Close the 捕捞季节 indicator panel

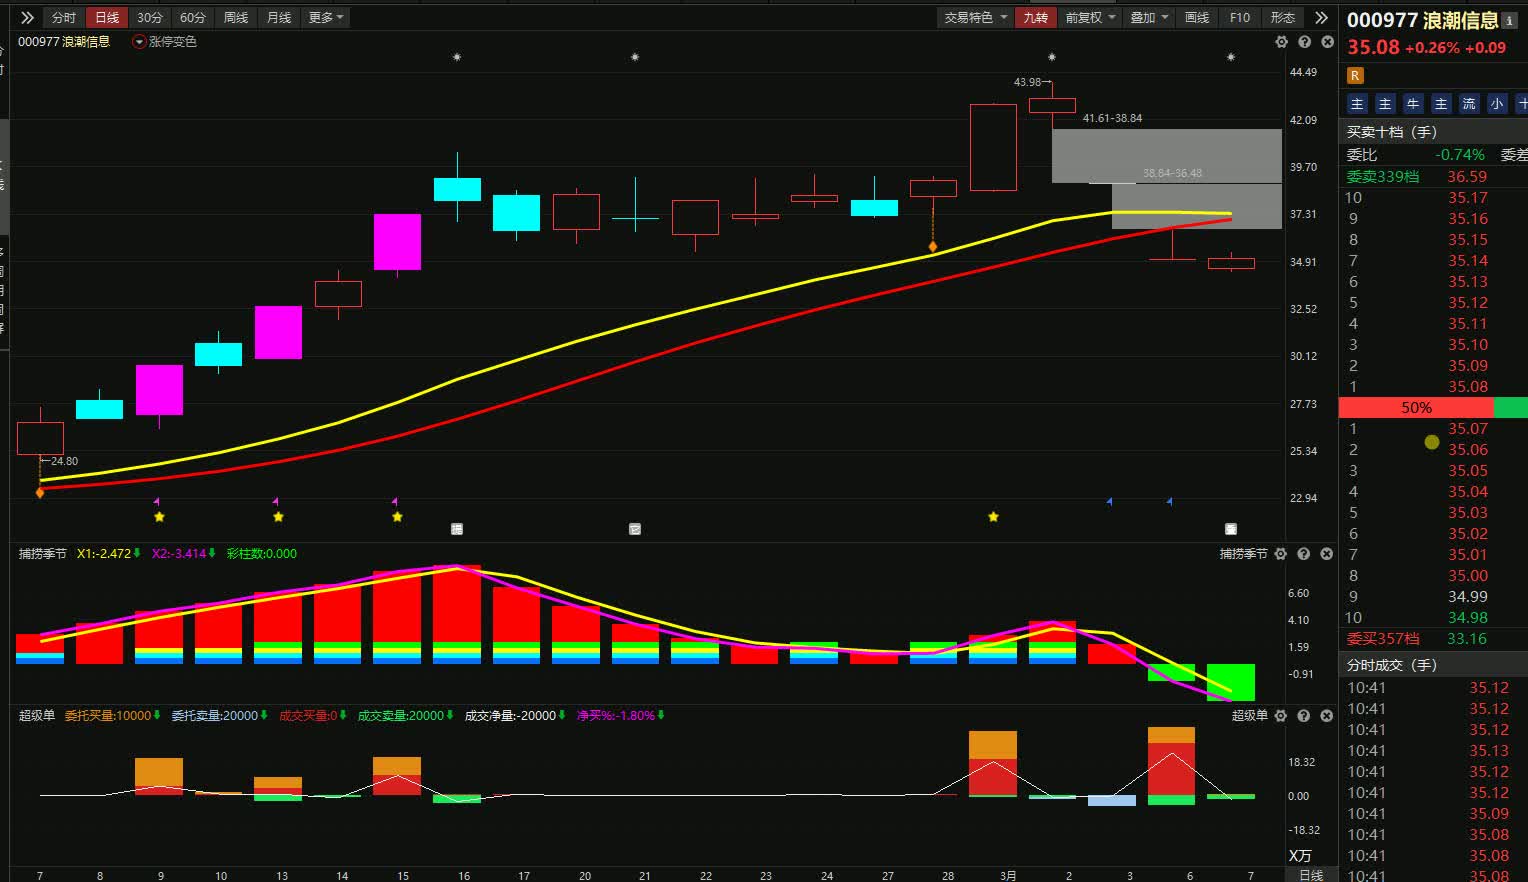1326,553
